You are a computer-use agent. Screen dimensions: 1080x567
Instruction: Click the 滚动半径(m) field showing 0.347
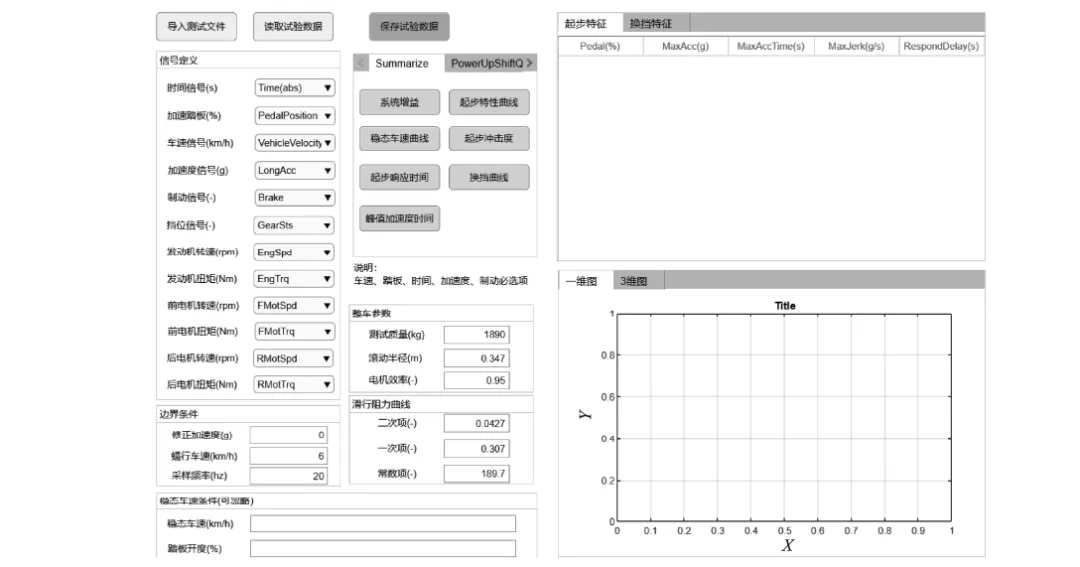[x=477, y=358]
